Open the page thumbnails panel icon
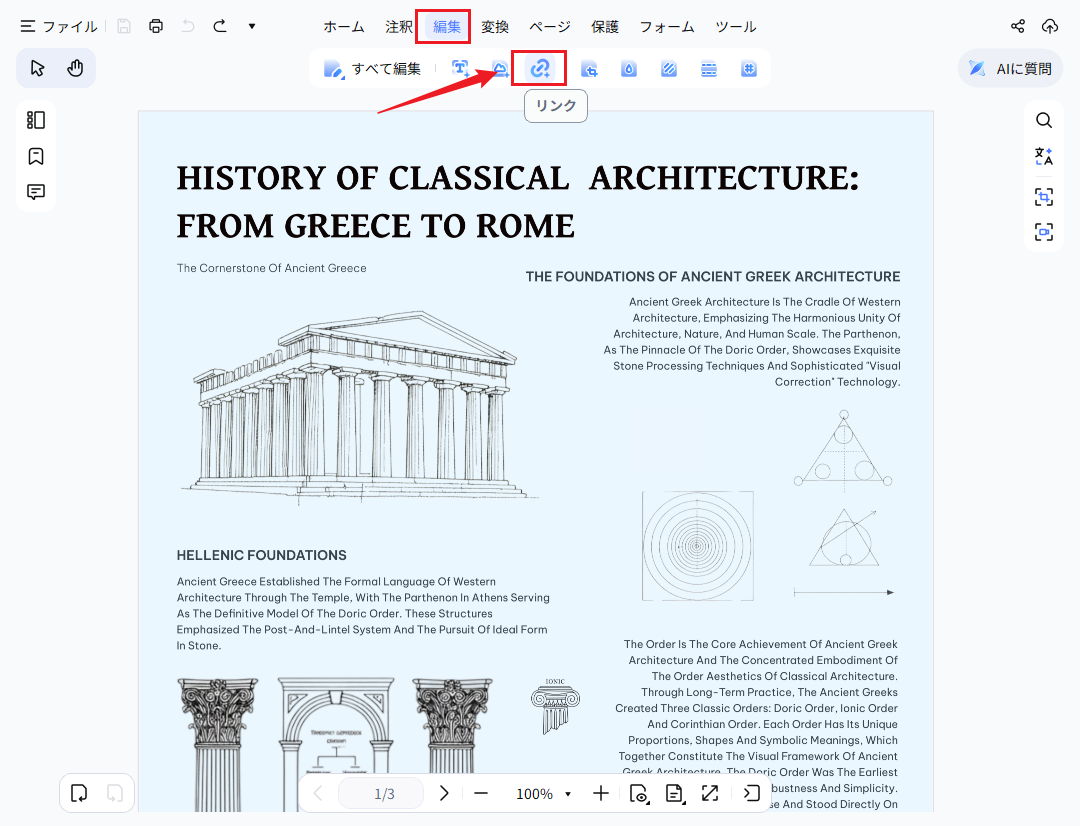Viewport: 1080px width, 826px height. pos(36,120)
